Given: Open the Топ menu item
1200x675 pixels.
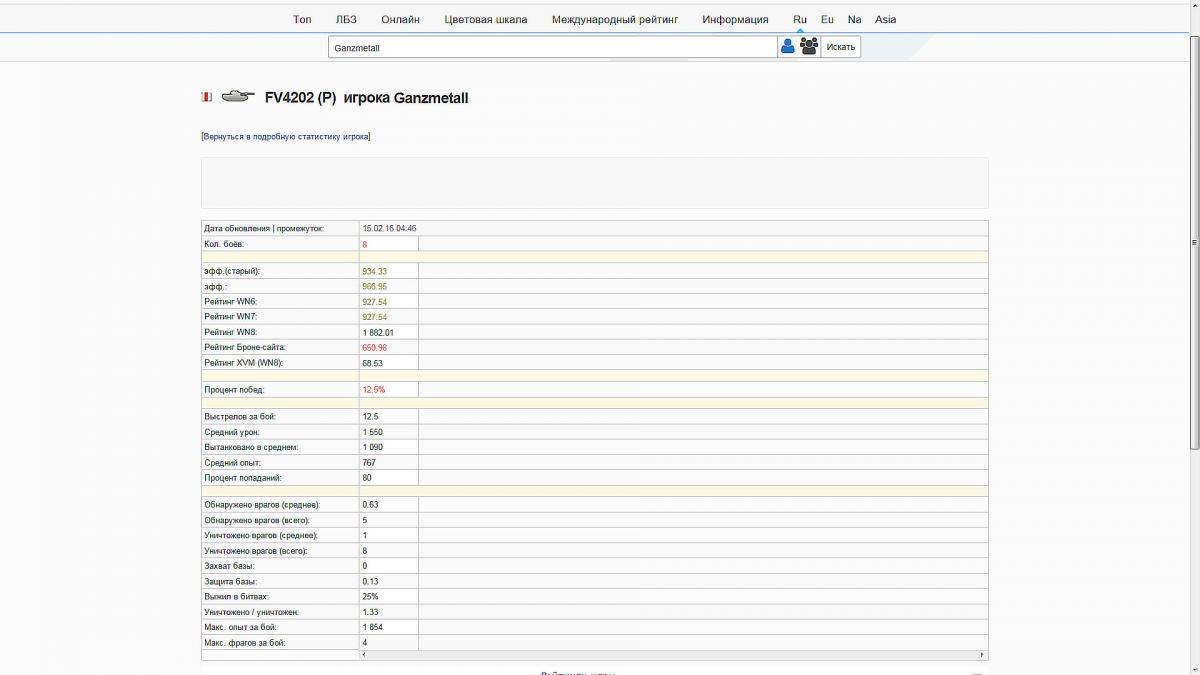Looking at the screenshot, I should [x=302, y=19].
